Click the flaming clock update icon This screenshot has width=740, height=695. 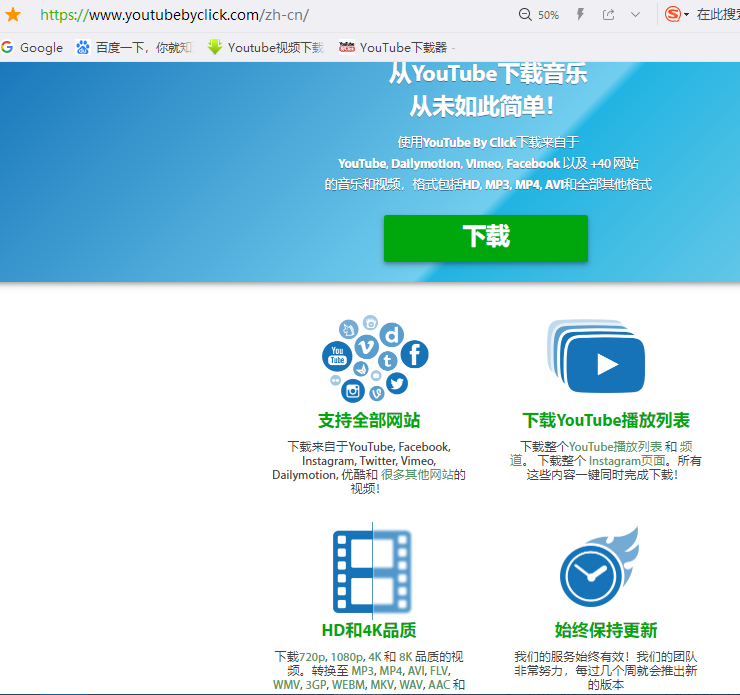tap(599, 567)
